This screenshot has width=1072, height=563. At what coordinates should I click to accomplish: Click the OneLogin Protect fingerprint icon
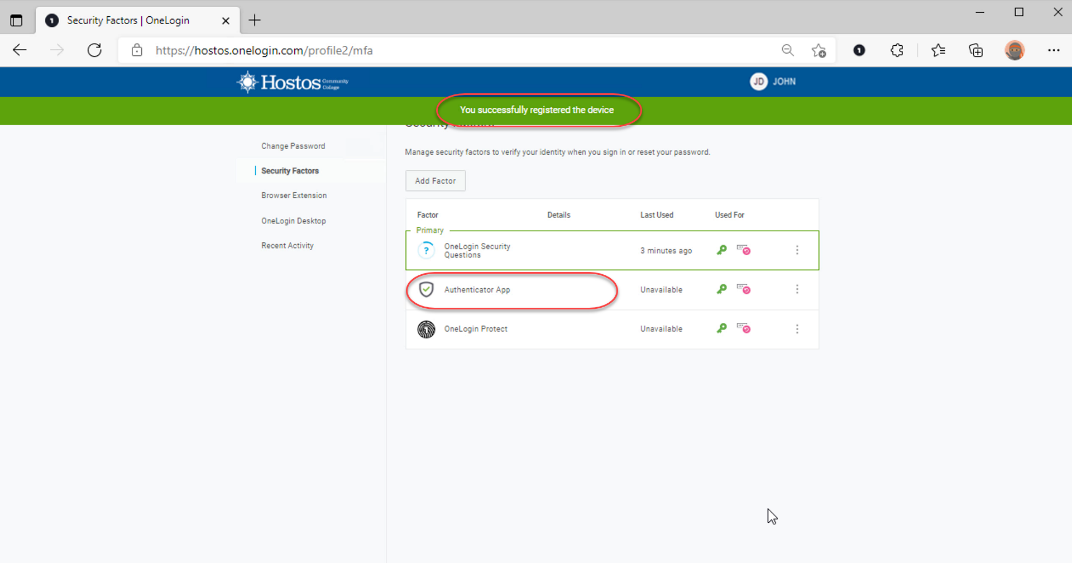click(426, 329)
